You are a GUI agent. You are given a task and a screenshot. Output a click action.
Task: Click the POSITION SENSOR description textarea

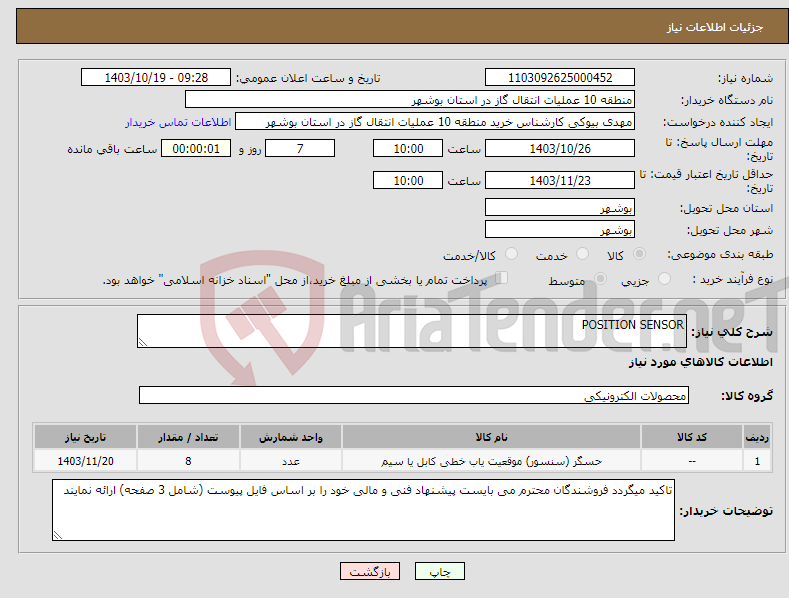412,331
